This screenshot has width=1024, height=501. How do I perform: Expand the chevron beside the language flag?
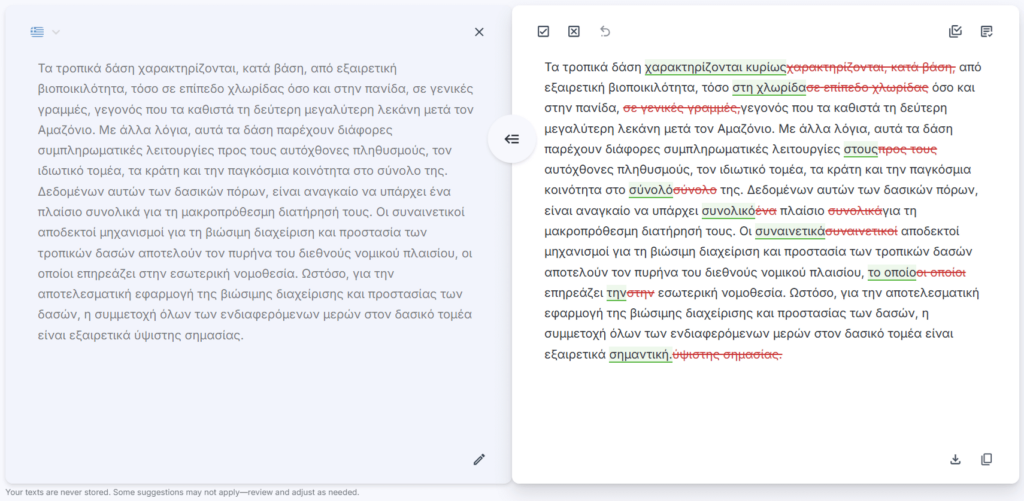tap(56, 32)
